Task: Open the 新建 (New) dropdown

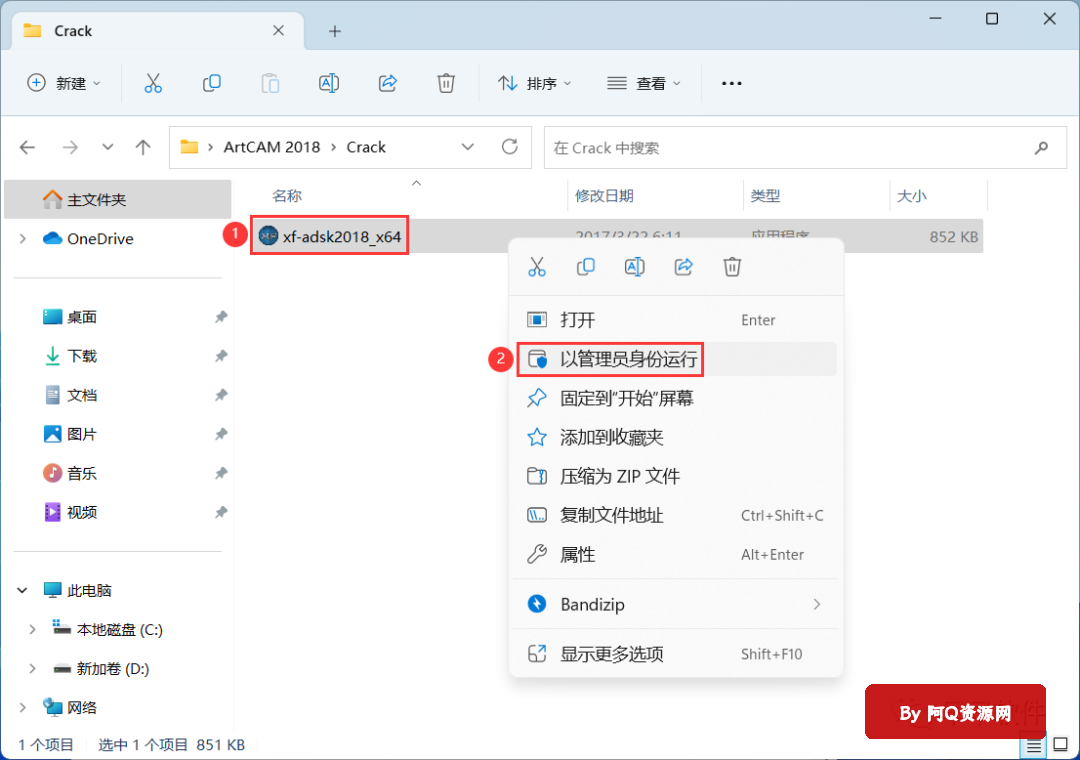Action: [64, 83]
